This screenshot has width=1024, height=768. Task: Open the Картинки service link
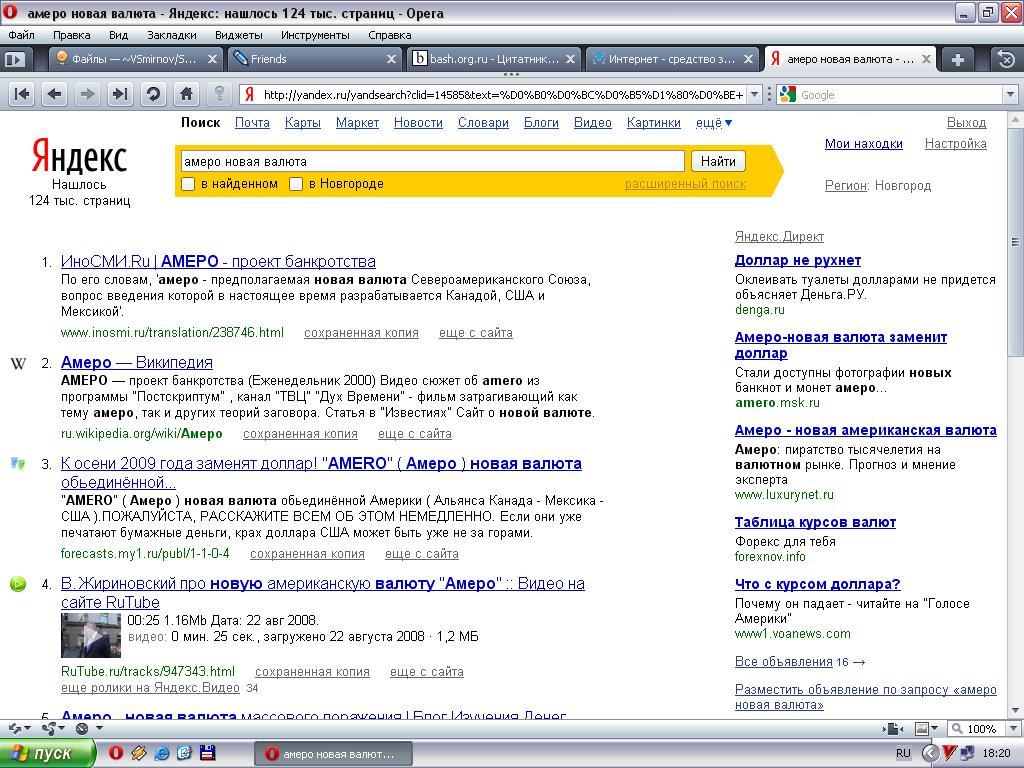click(654, 123)
